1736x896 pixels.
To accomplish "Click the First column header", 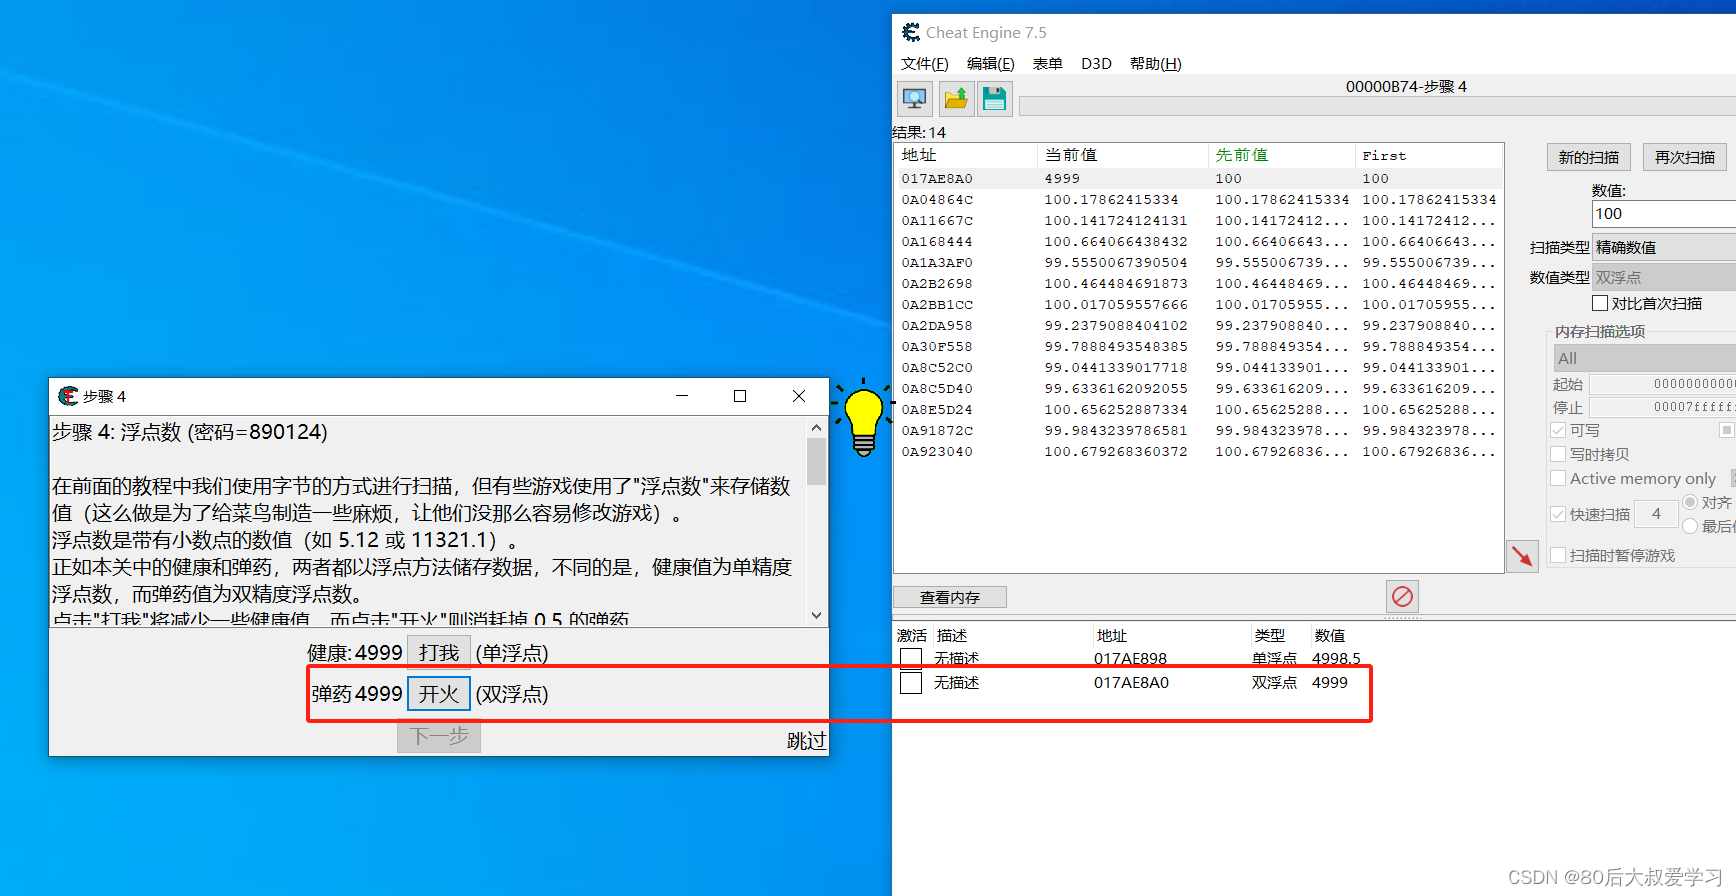I will point(1429,155).
